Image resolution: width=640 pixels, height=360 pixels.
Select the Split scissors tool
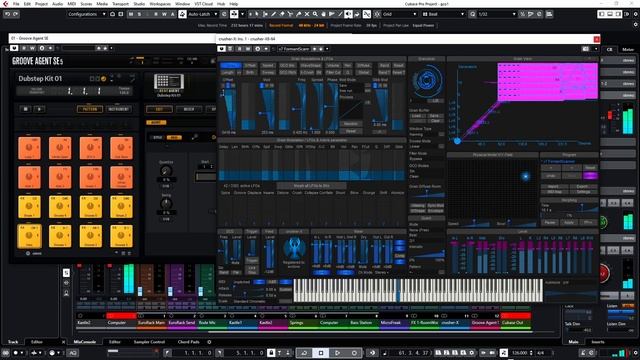click(x=290, y=14)
